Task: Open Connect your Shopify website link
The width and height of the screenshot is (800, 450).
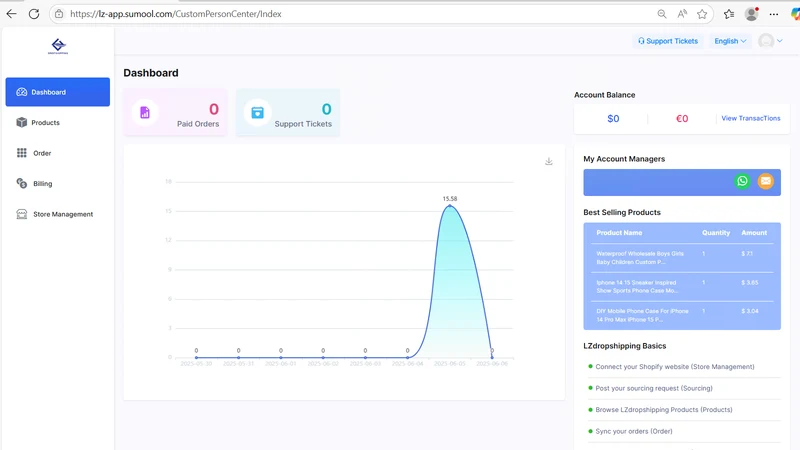Action: 674,367
